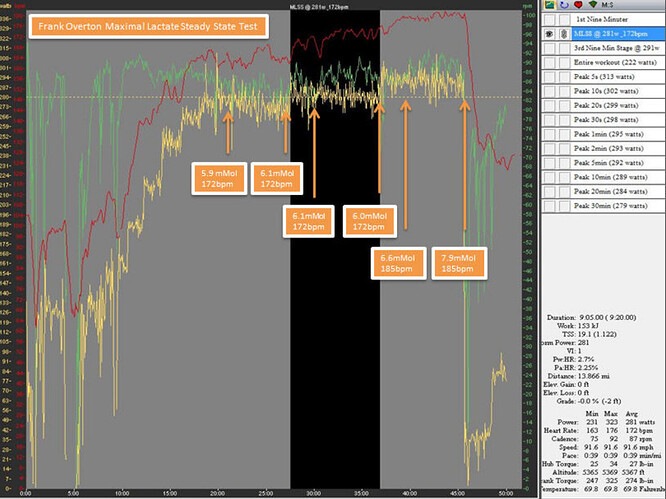Click the chart title MLSS @ 281w_172bpm
This screenshot has height=499, width=666.
click(319, 7)
